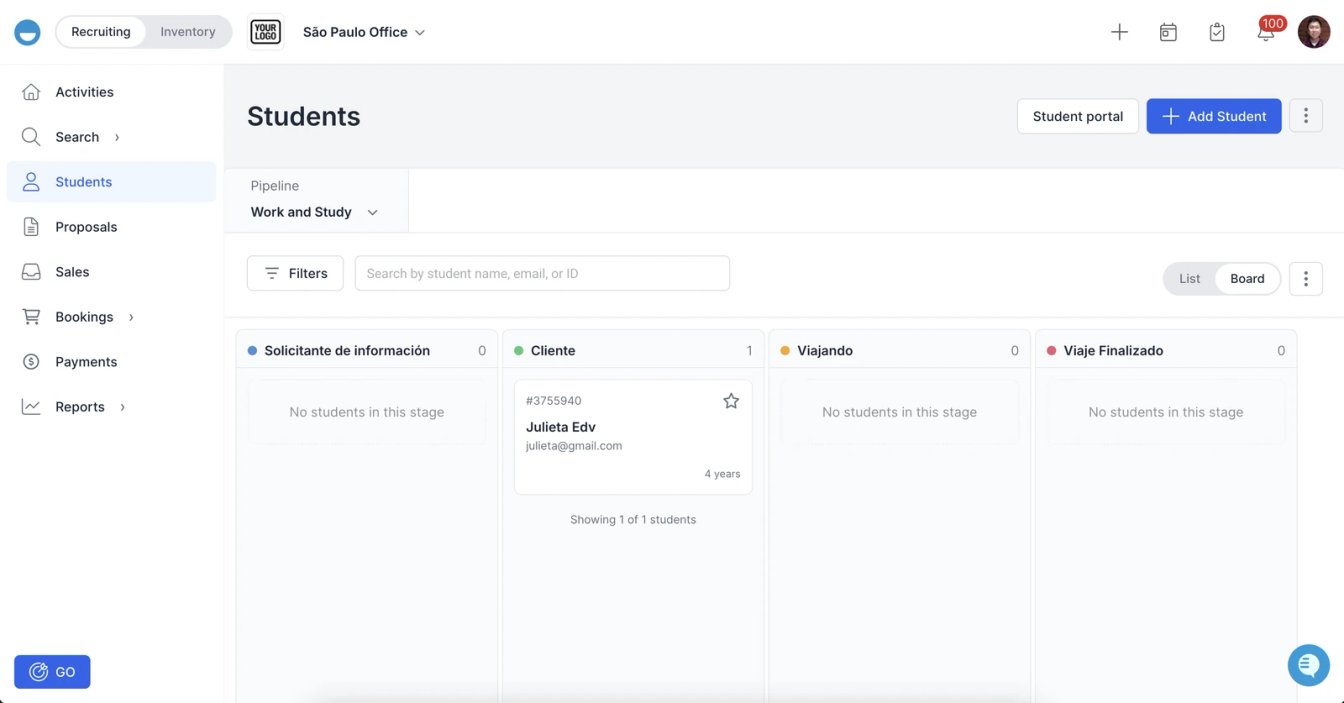The width and height of the screenshot is (1344, 703).
Task: Expand the Bookings submenu chevron
Action: (131, 317)
